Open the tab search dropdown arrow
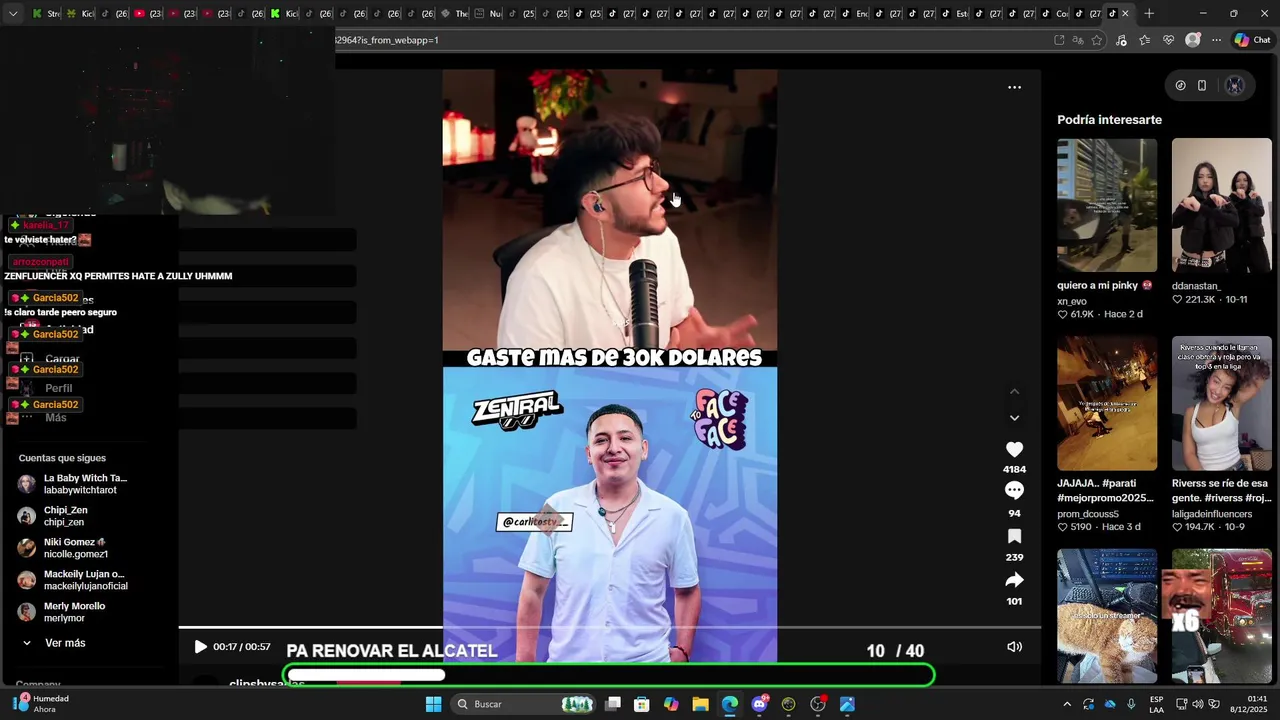Image resolution: width=1280 pixels, height=720 pixels. tap(12, 13)
